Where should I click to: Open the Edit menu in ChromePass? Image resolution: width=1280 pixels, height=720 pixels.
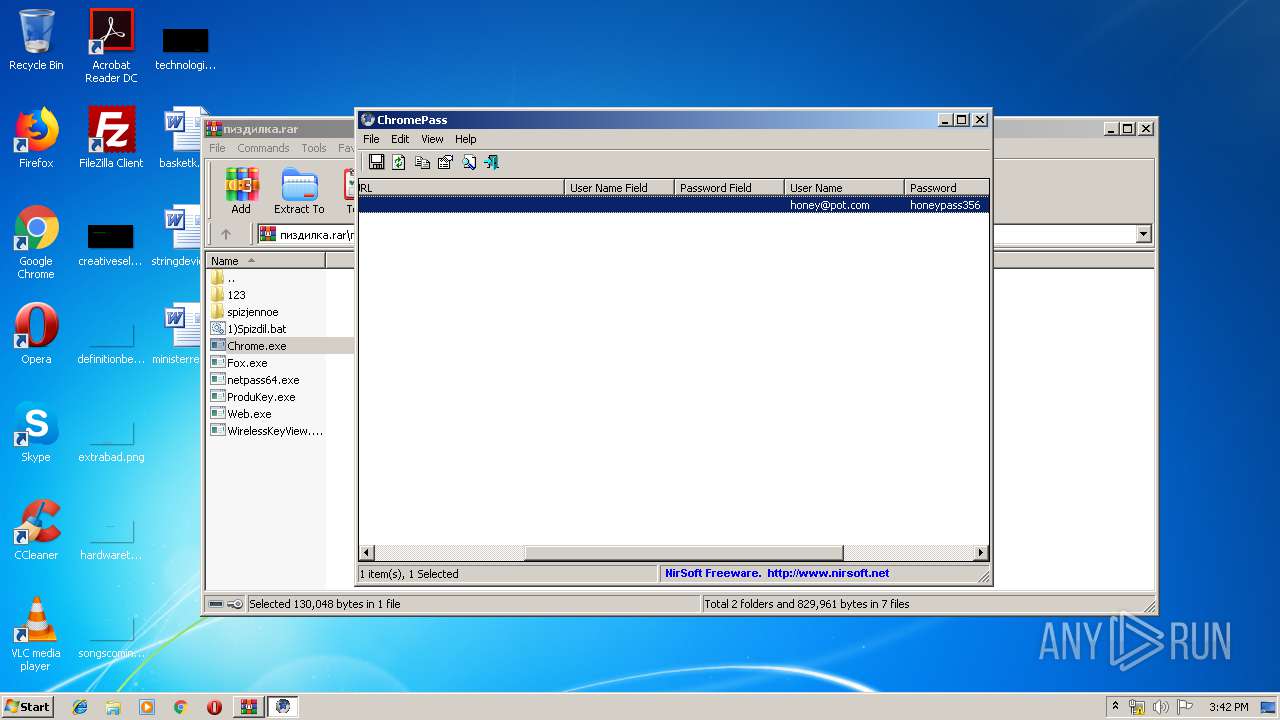[400, 139]
